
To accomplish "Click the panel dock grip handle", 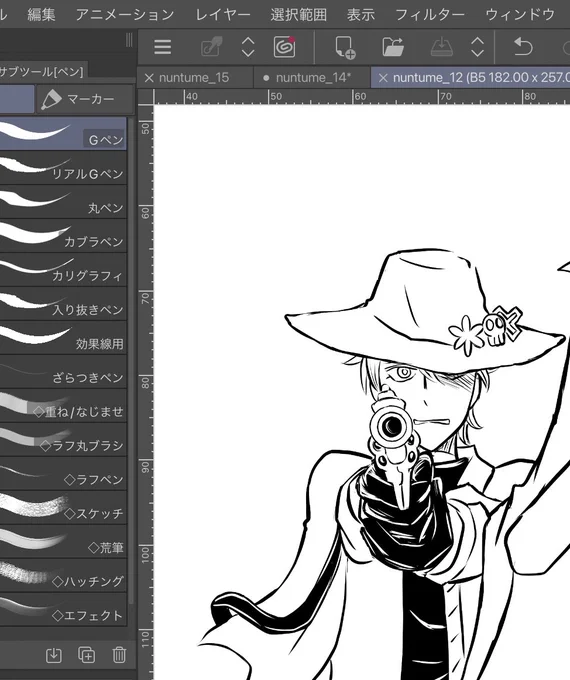I will 129,40.
